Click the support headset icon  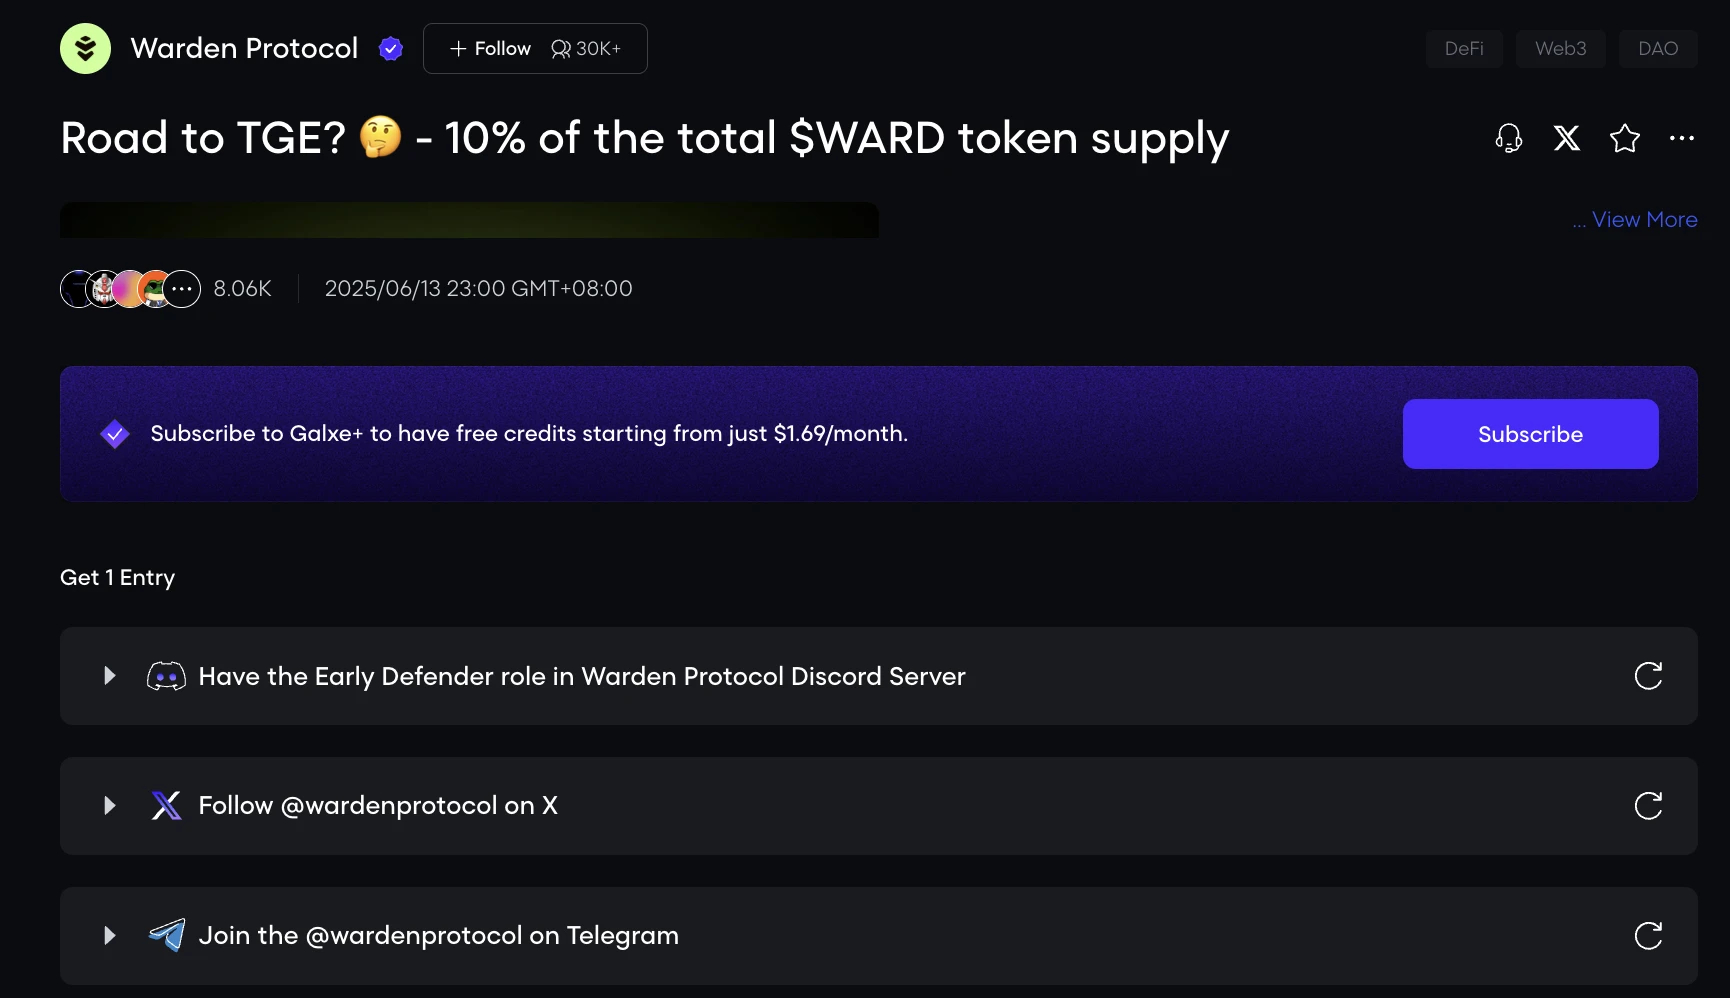tap(1508, 138)
